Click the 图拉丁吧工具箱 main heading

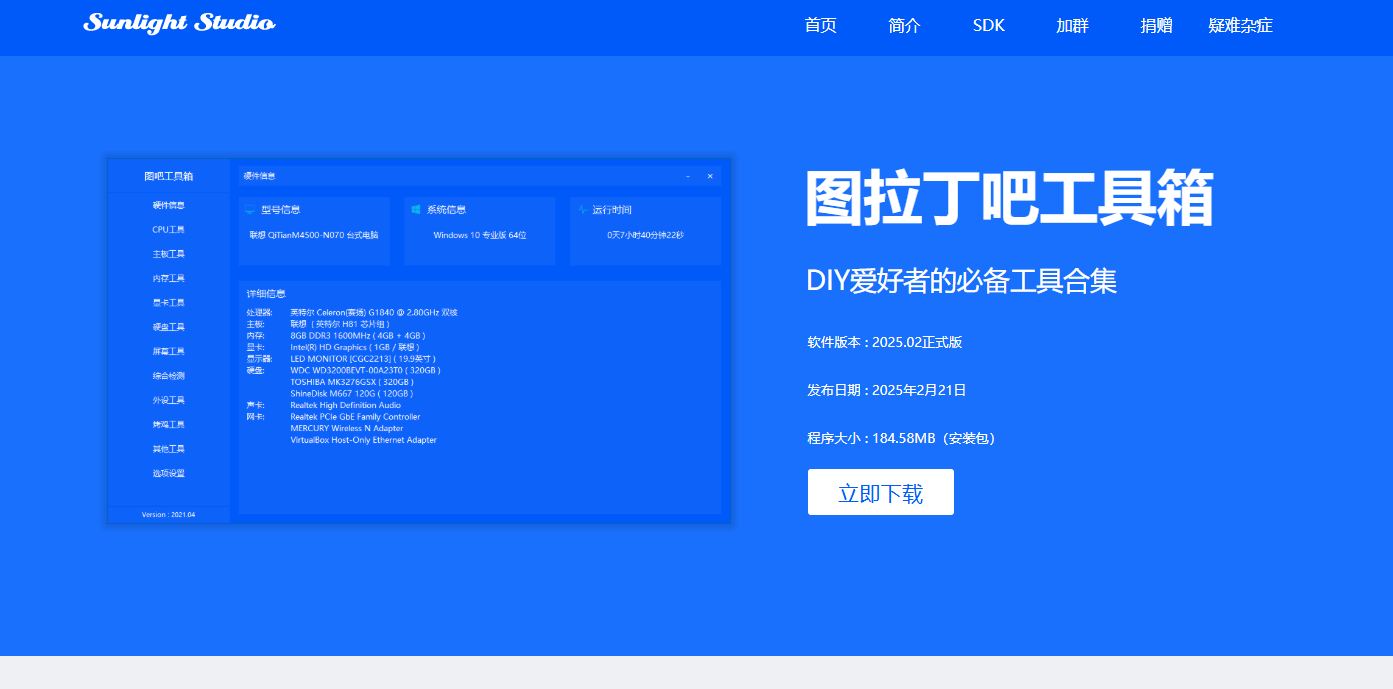click(x=1009, y=199)
